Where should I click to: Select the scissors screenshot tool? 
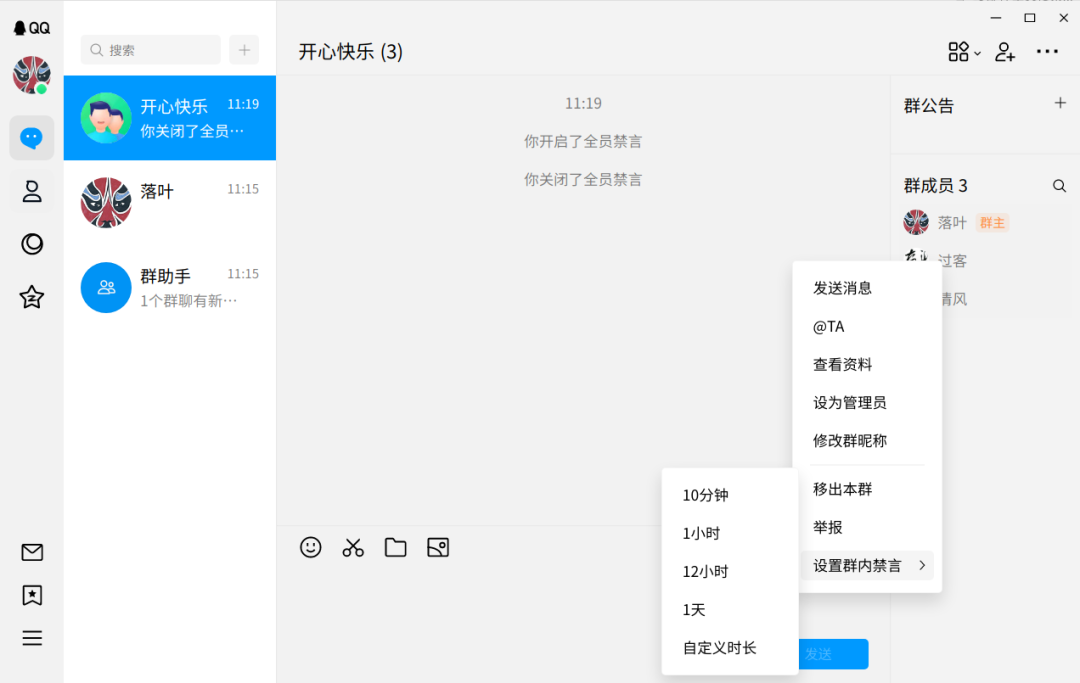353,547
